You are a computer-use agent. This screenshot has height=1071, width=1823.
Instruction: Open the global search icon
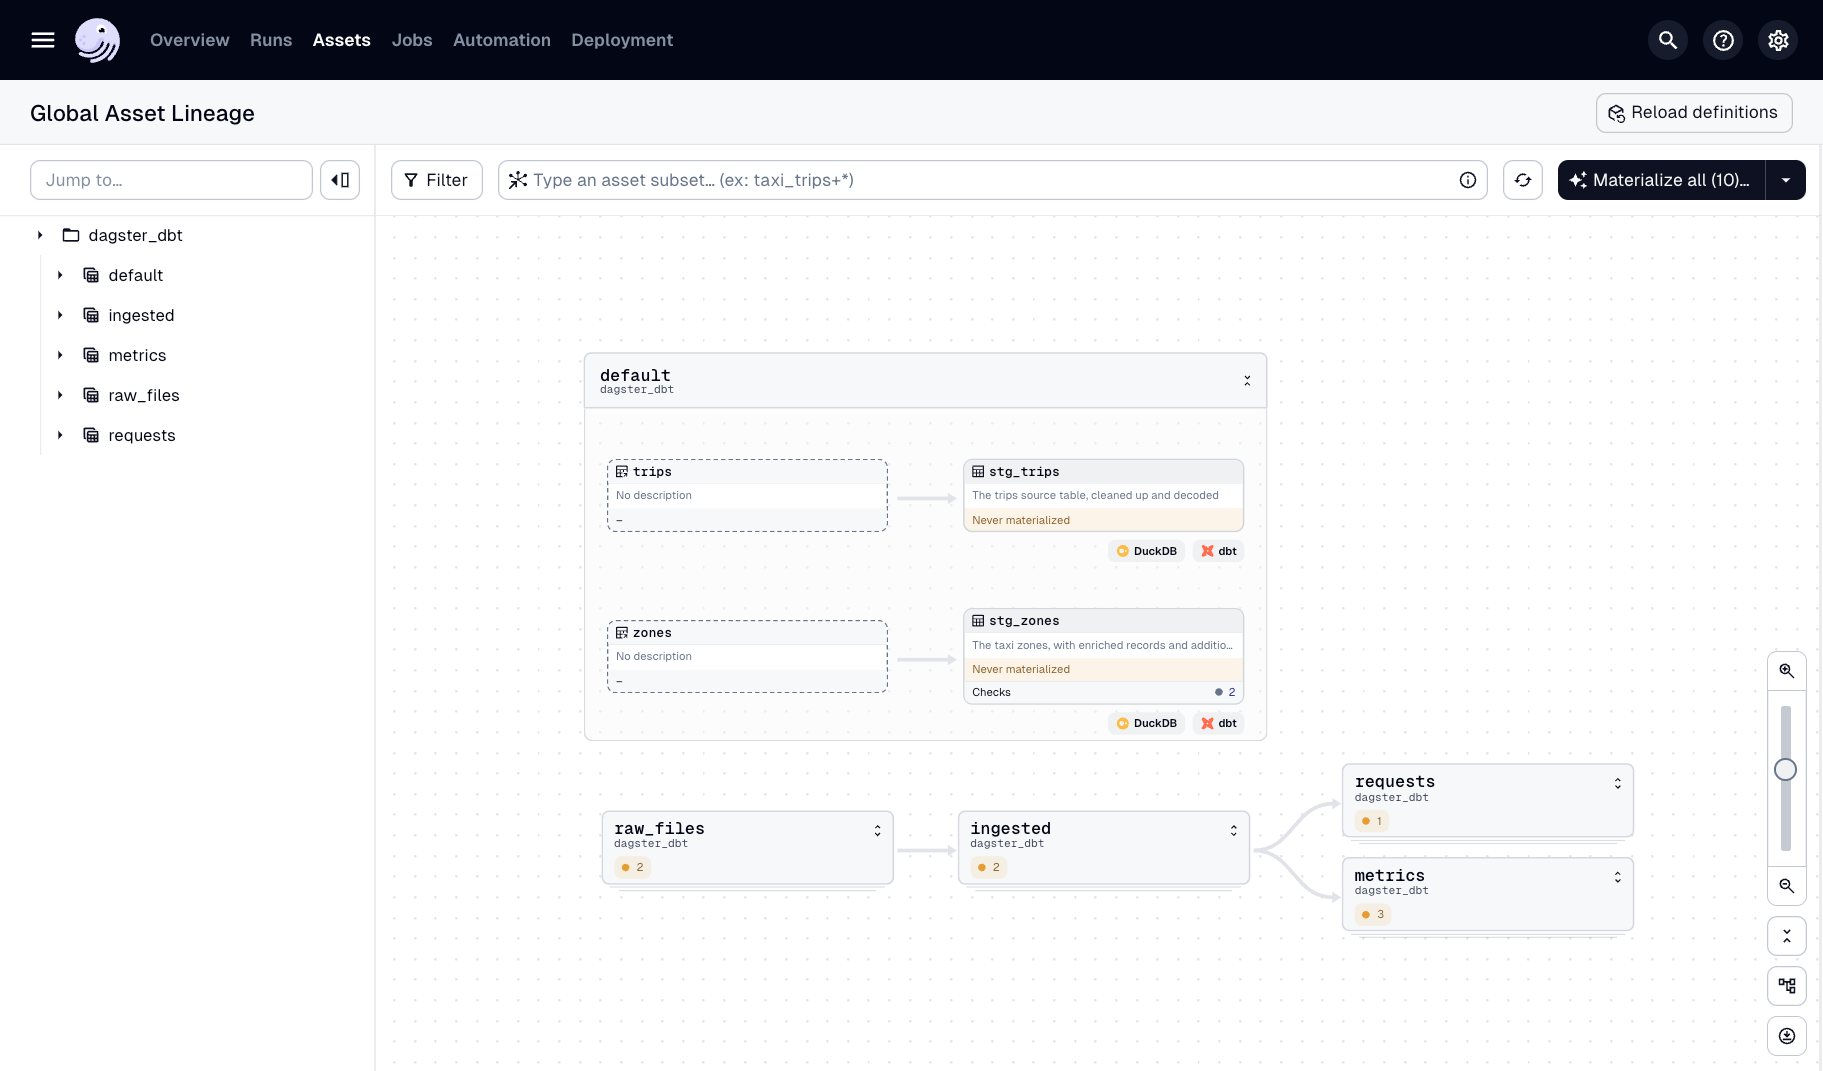[1667, 40]
